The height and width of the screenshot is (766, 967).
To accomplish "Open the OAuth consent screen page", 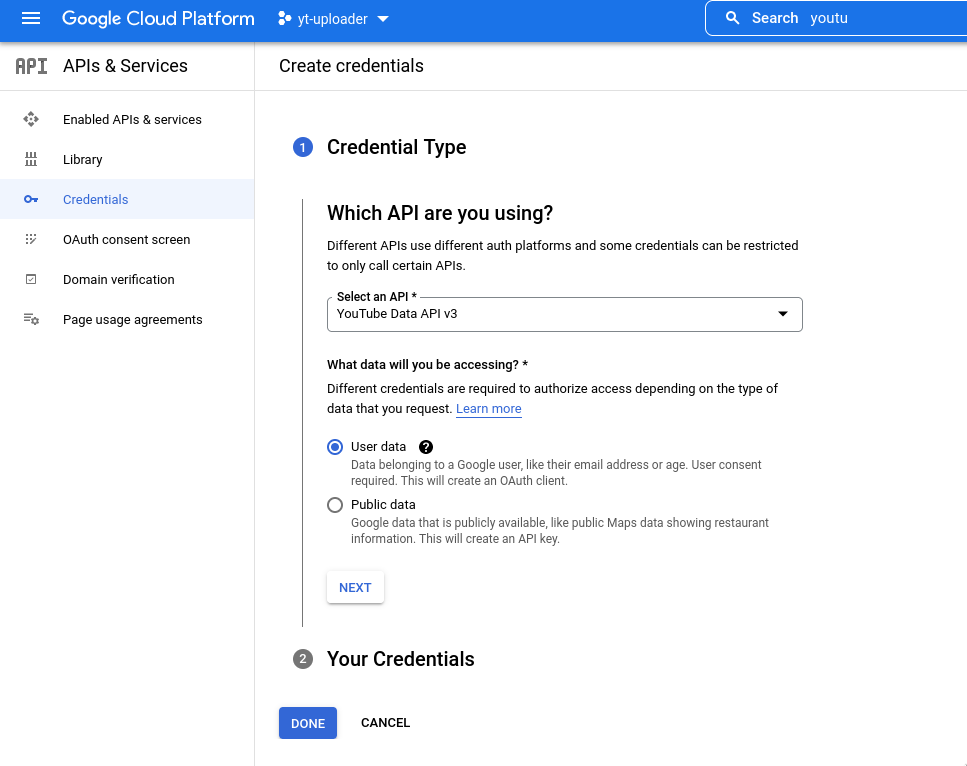I will click(127, 239).
